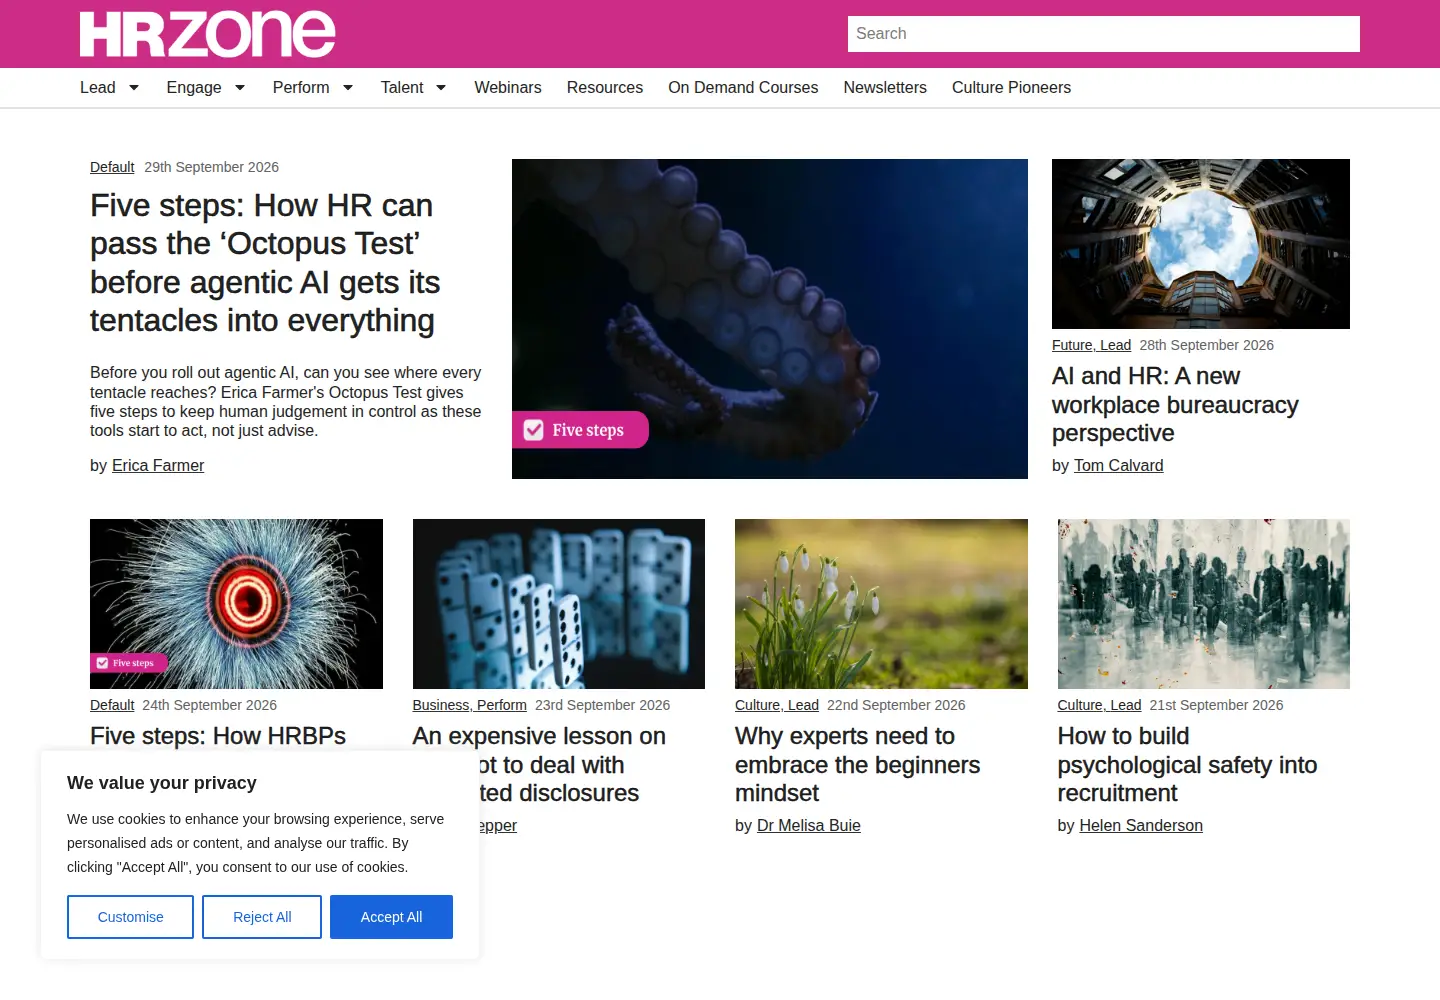The image size is (1440, 1000).
Task: Open the Resources menu item
Action: [x=605, y=88]
